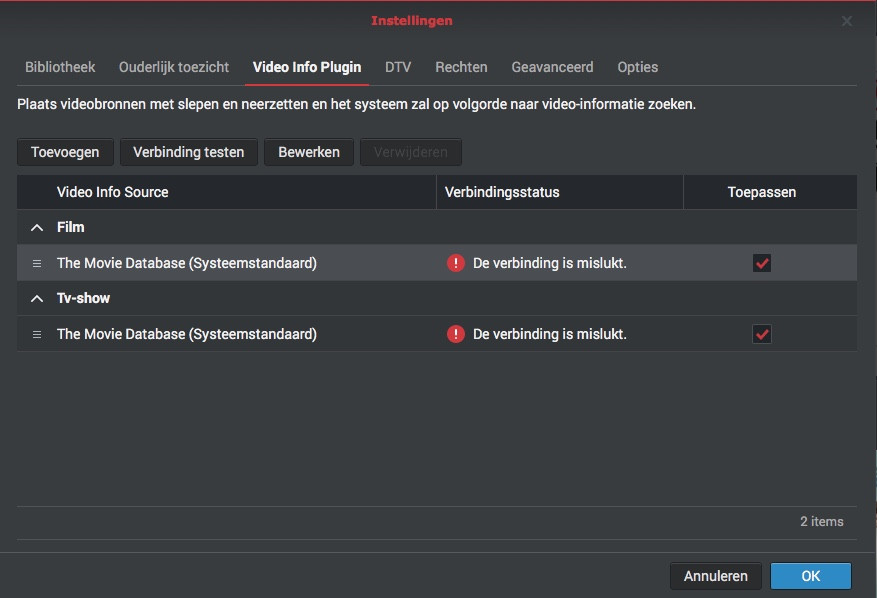Screen dimensions: 877x598
Task: Click the Film row red error icon
Action: click(x=456, y=263)
